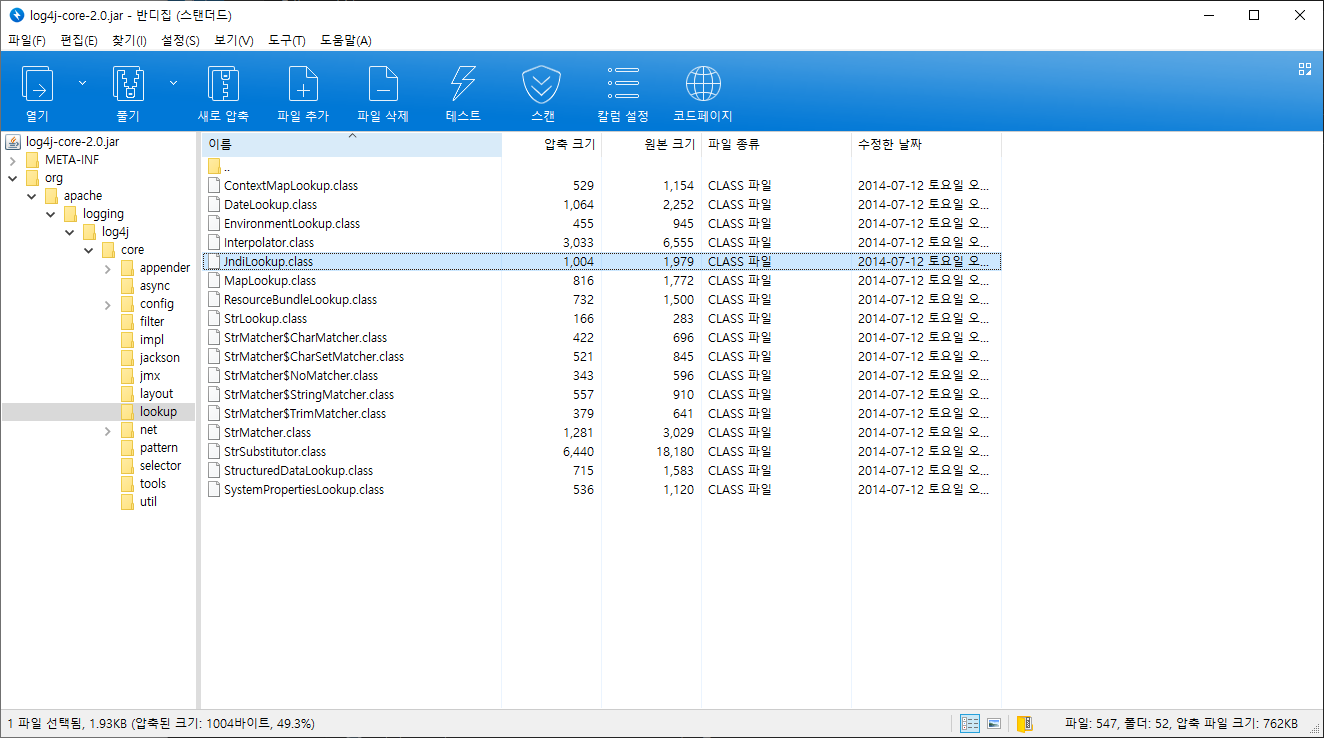This screenshot has width=1324, height=738.
Task: Click the 스캔 shield icon
Action: point(542,84)
